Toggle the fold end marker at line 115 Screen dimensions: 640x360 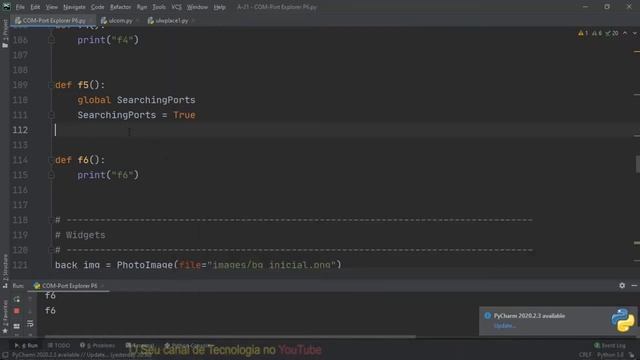click(x=51, y=175)
